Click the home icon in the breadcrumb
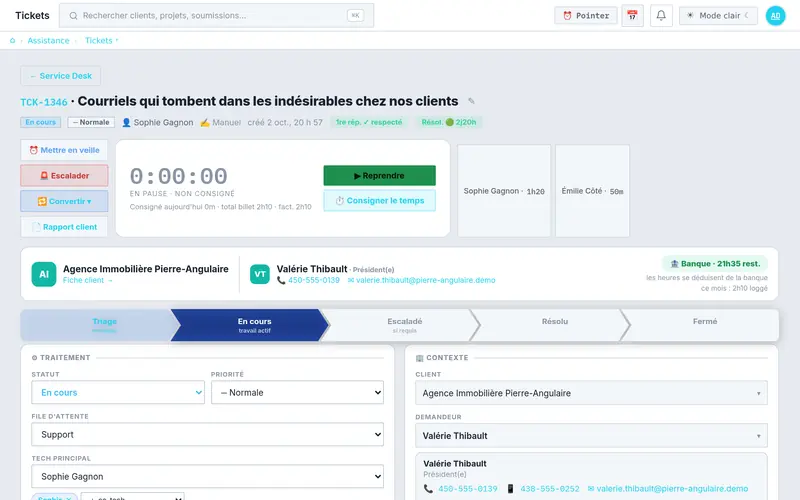Viewport: 800px width, 500px height. tap(12, 40)
